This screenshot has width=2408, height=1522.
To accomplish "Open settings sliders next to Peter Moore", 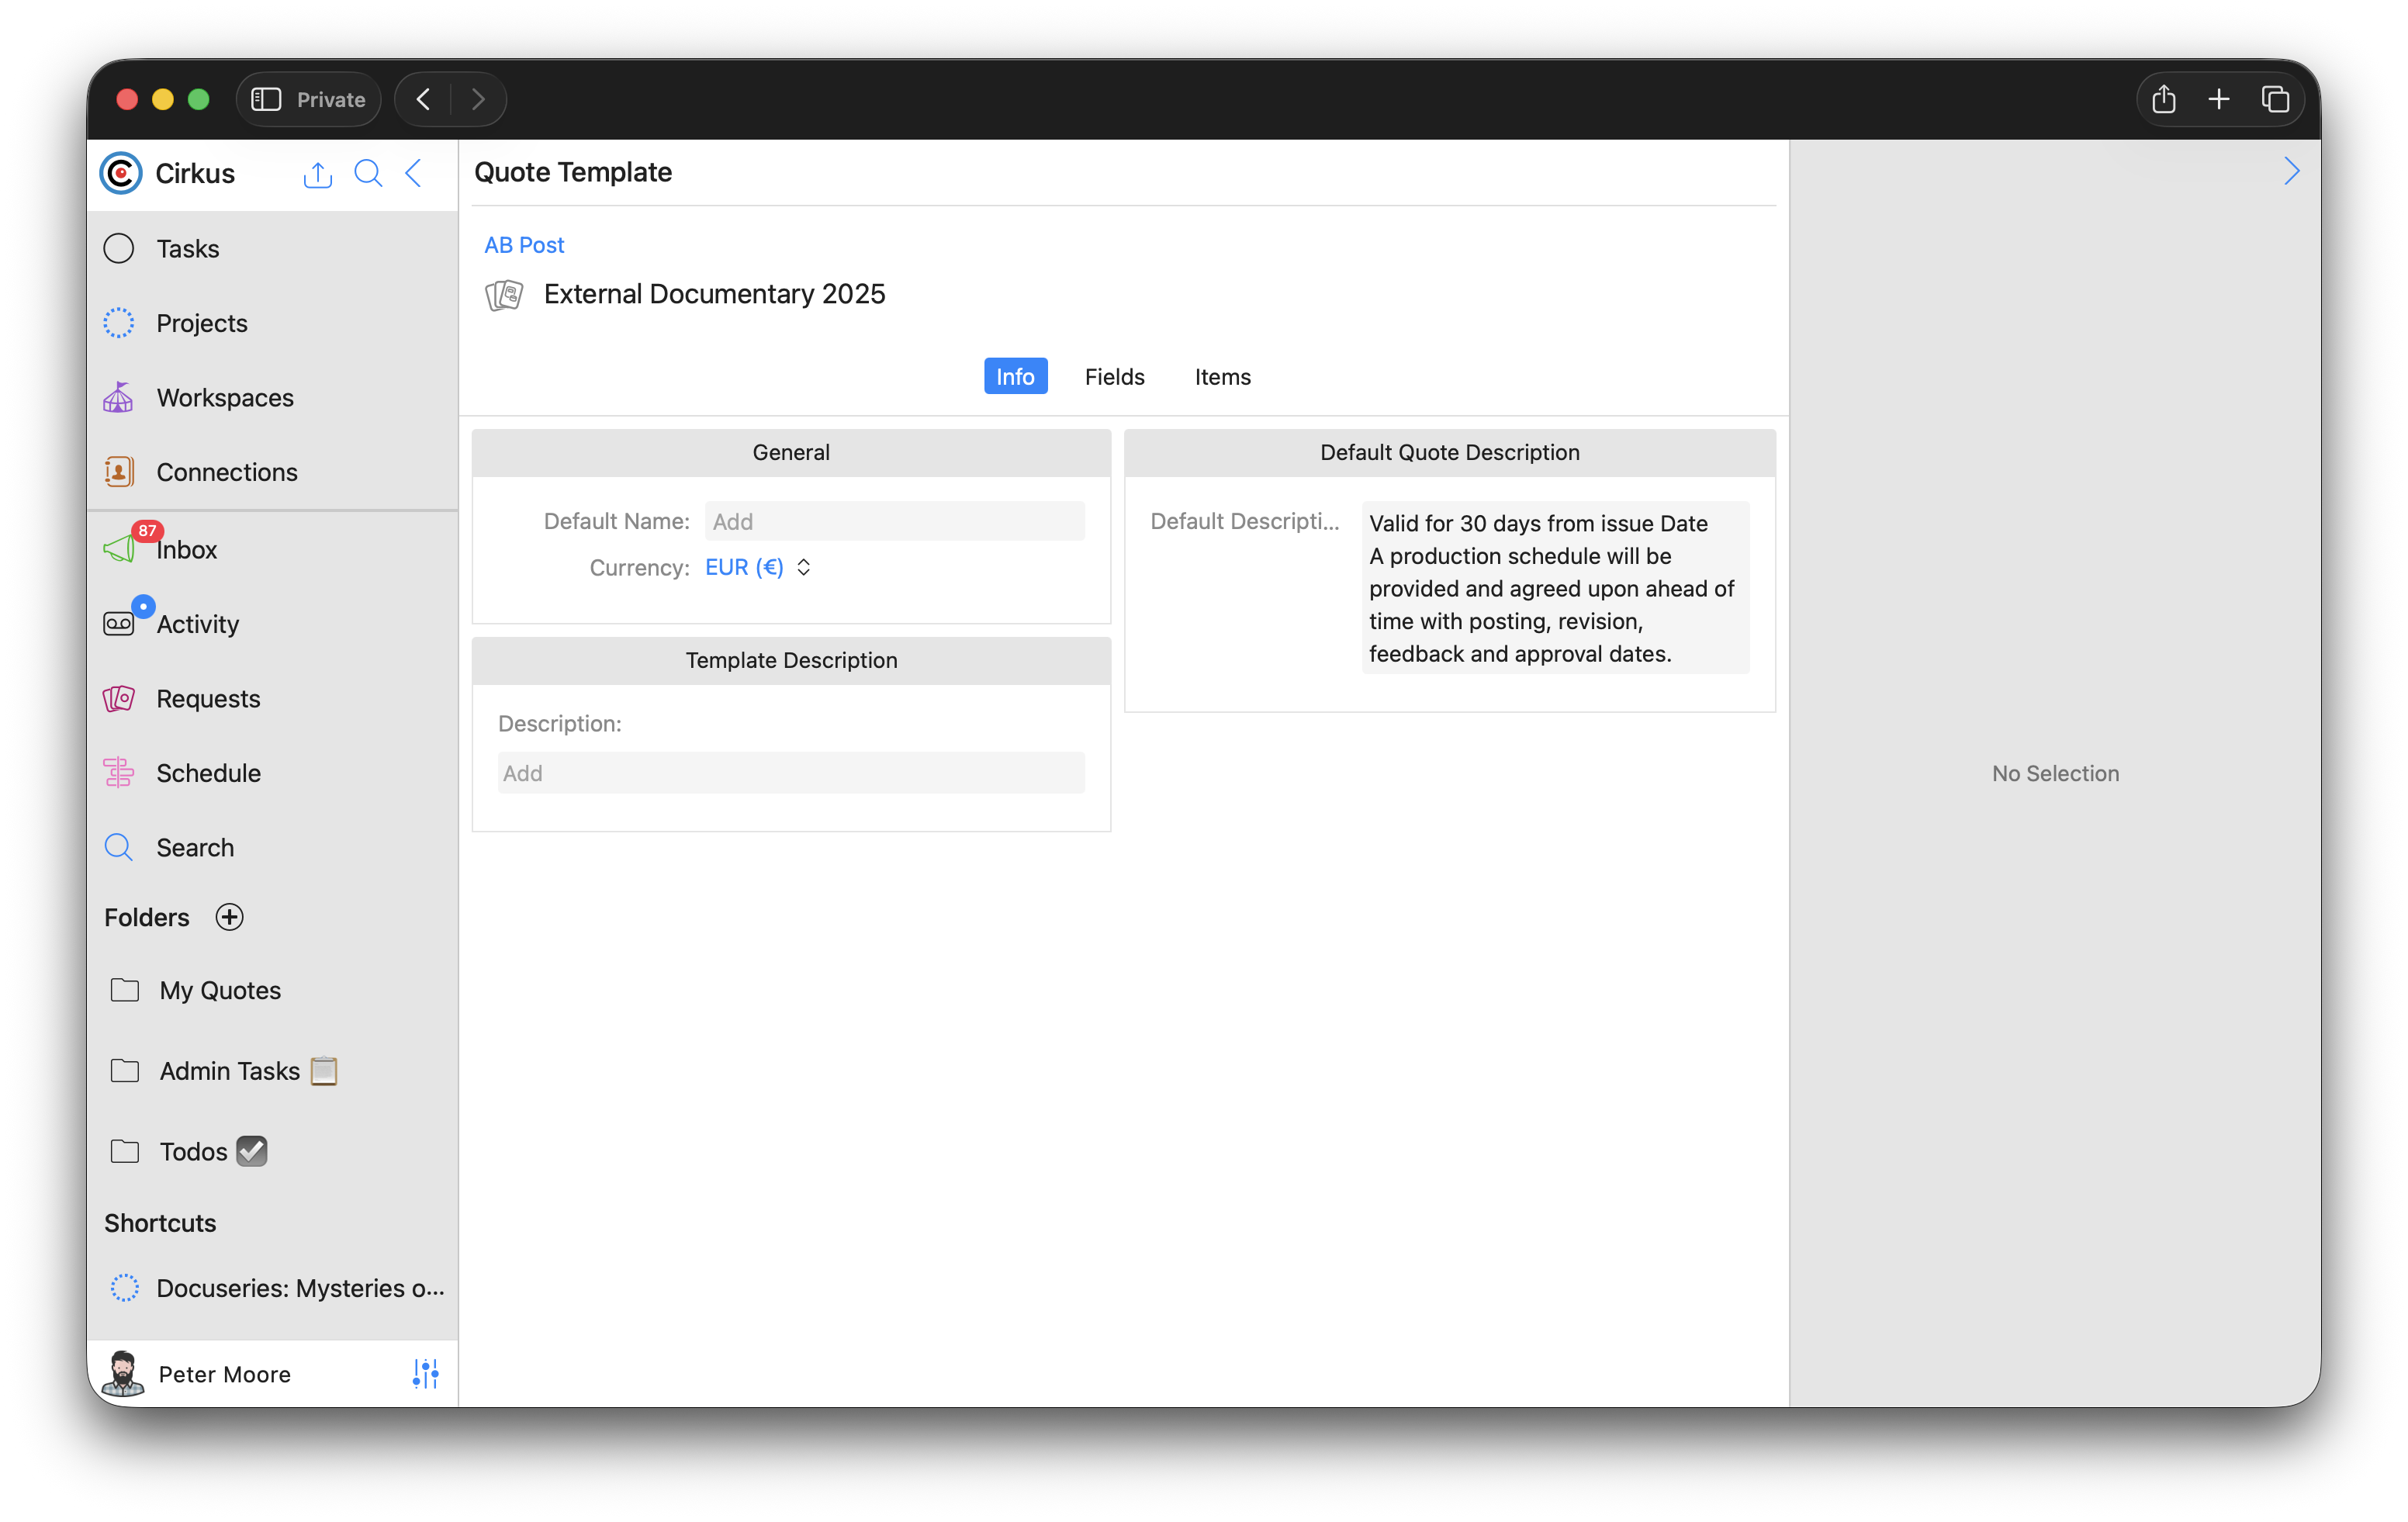I will click(x=425, y=1373).
